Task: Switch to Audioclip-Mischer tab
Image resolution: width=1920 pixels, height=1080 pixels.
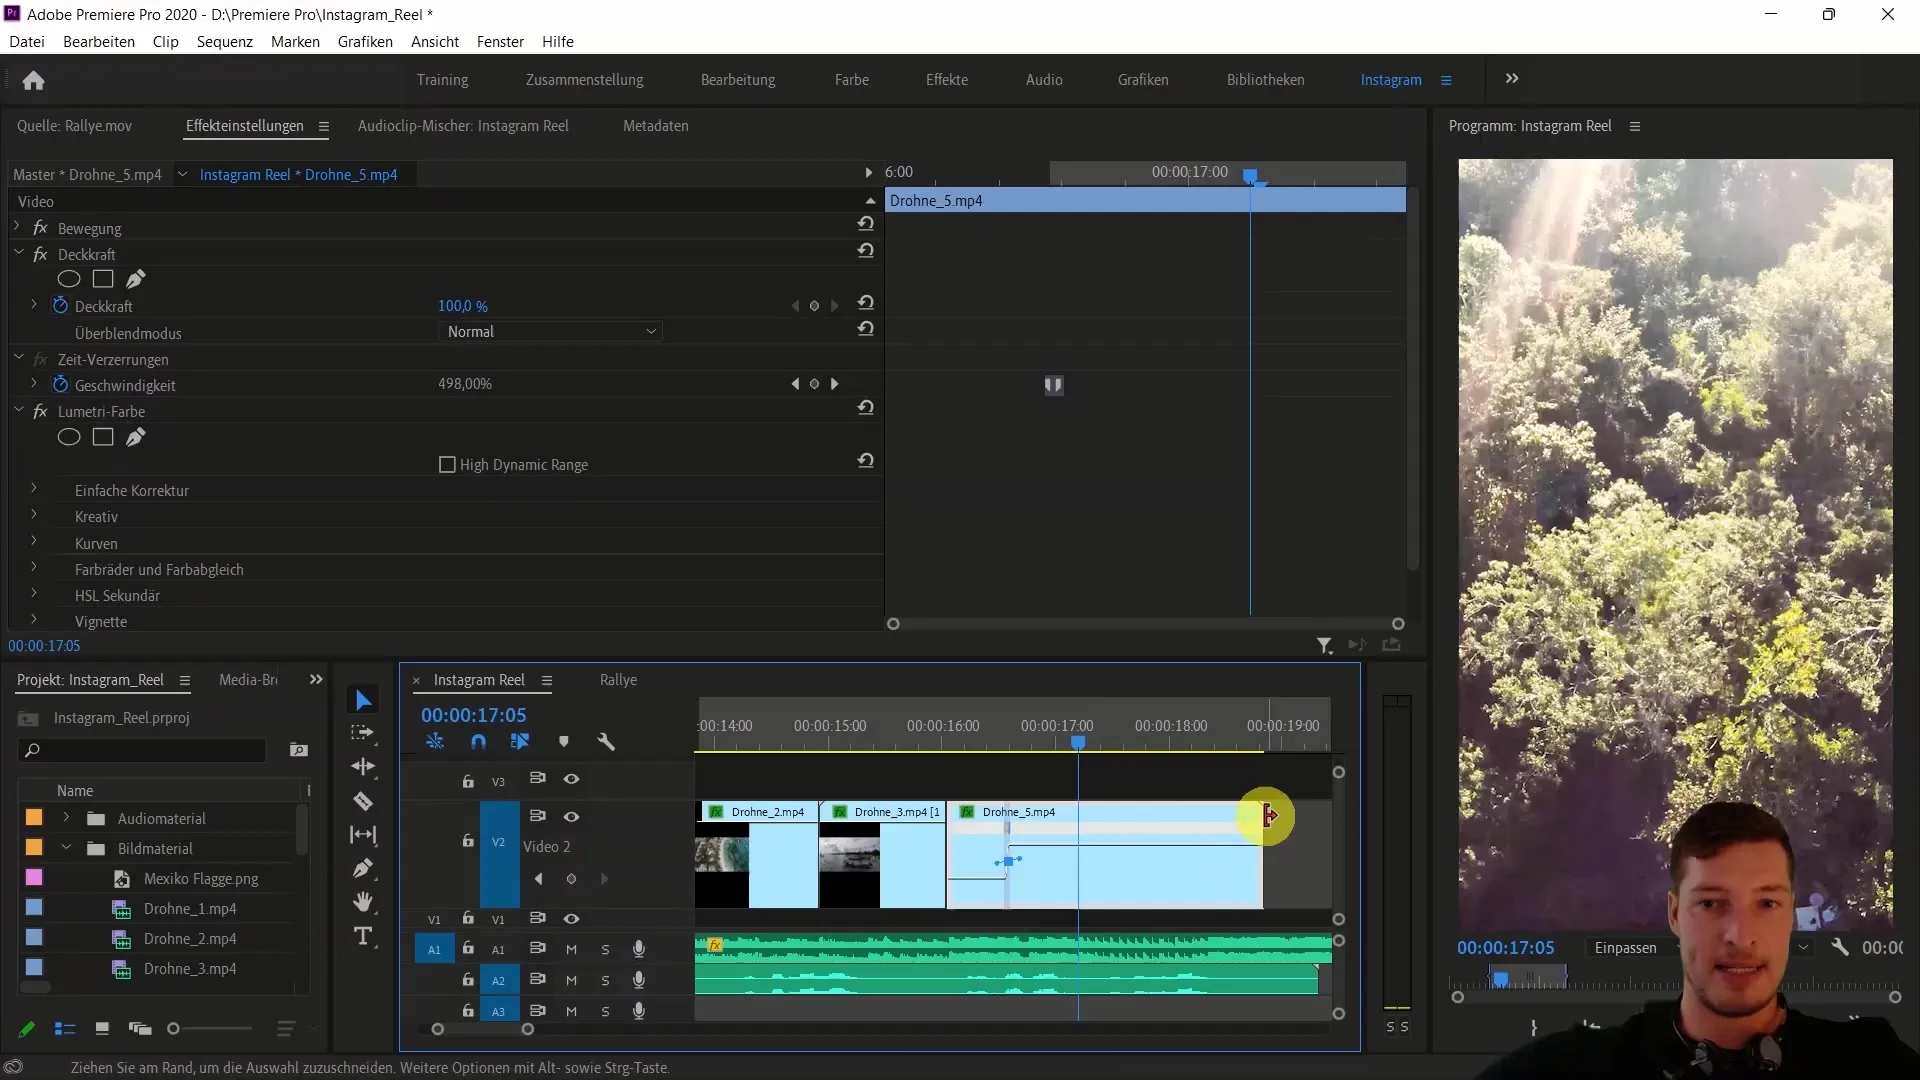Action: coord(463,126)
